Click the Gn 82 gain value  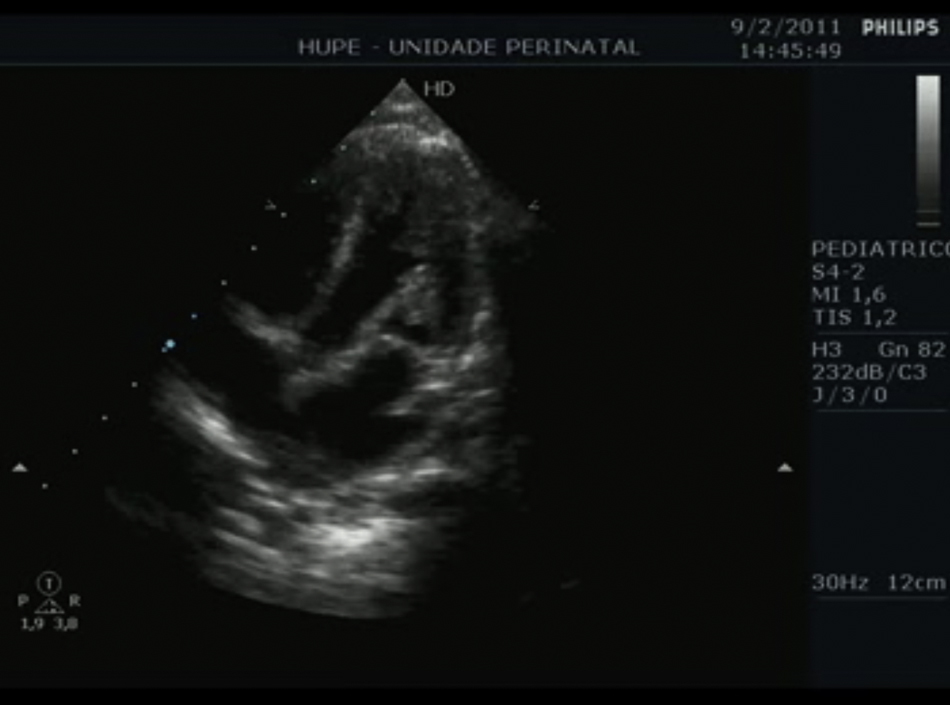point(911,349)
